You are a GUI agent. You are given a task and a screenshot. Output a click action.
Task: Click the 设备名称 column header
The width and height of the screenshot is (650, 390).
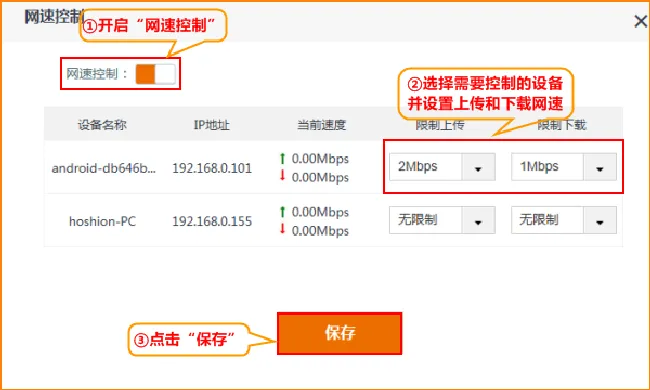102,125
